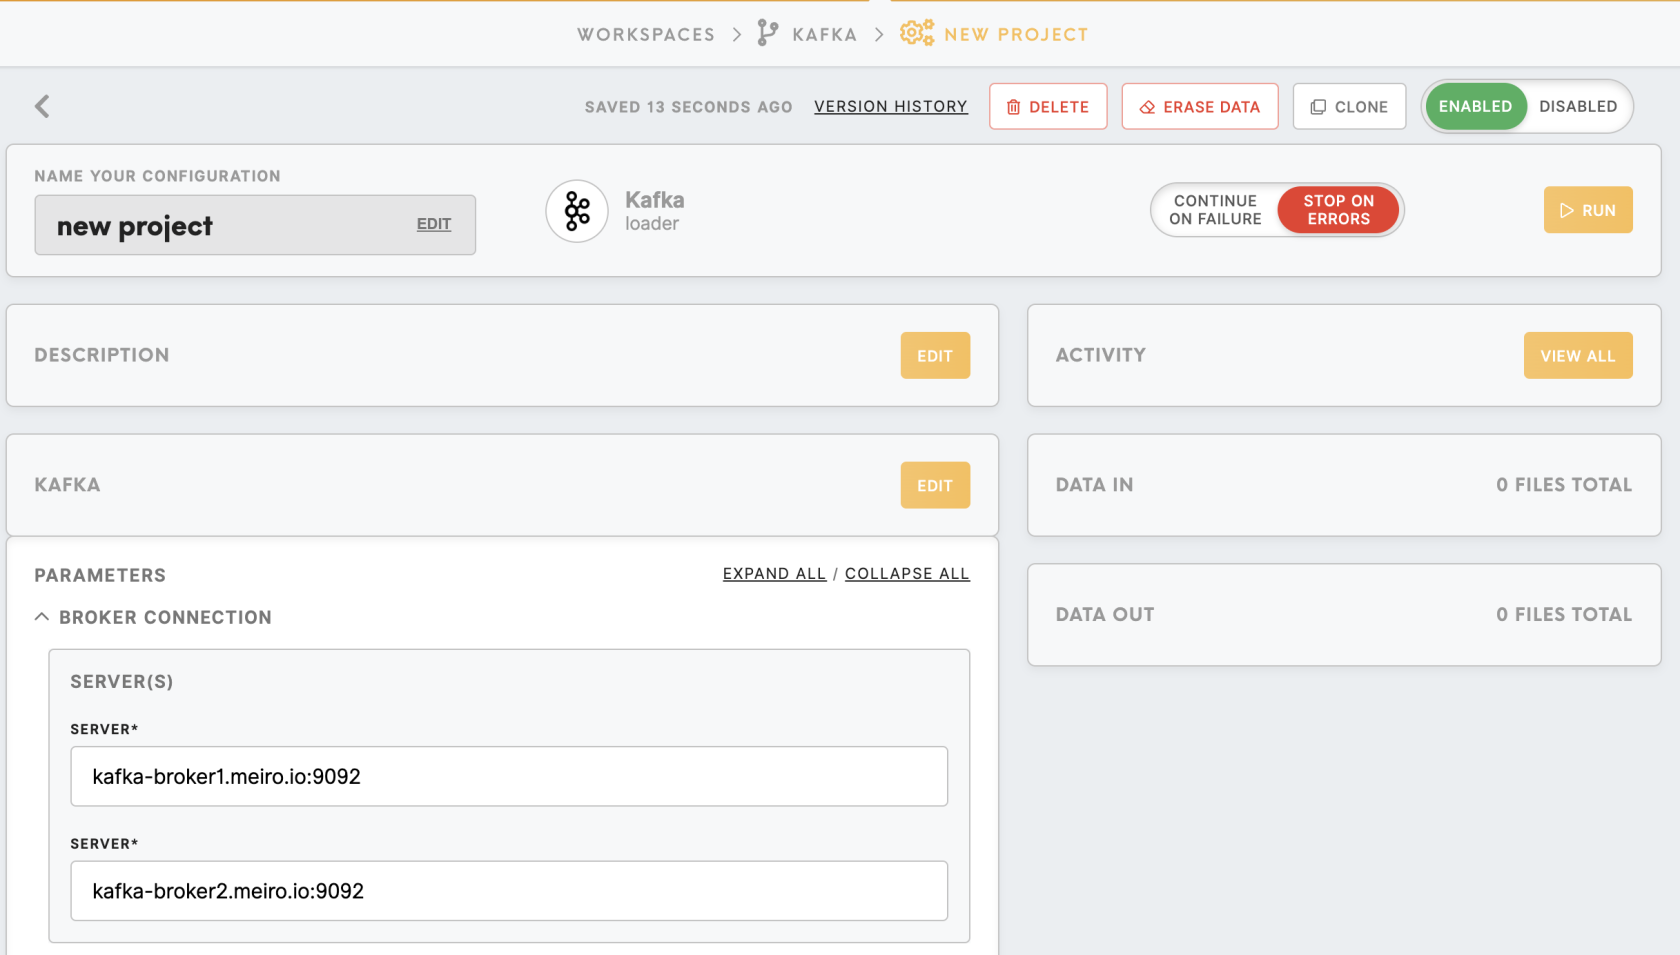Select Stop on Errors option
Screen dimensions: 1680x955
pyautogui.click(x=1338, y=210)
